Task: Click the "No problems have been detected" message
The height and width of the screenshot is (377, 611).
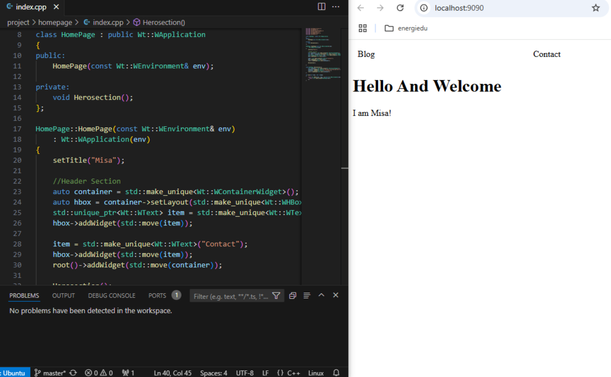Action: (x=91, y=311)
